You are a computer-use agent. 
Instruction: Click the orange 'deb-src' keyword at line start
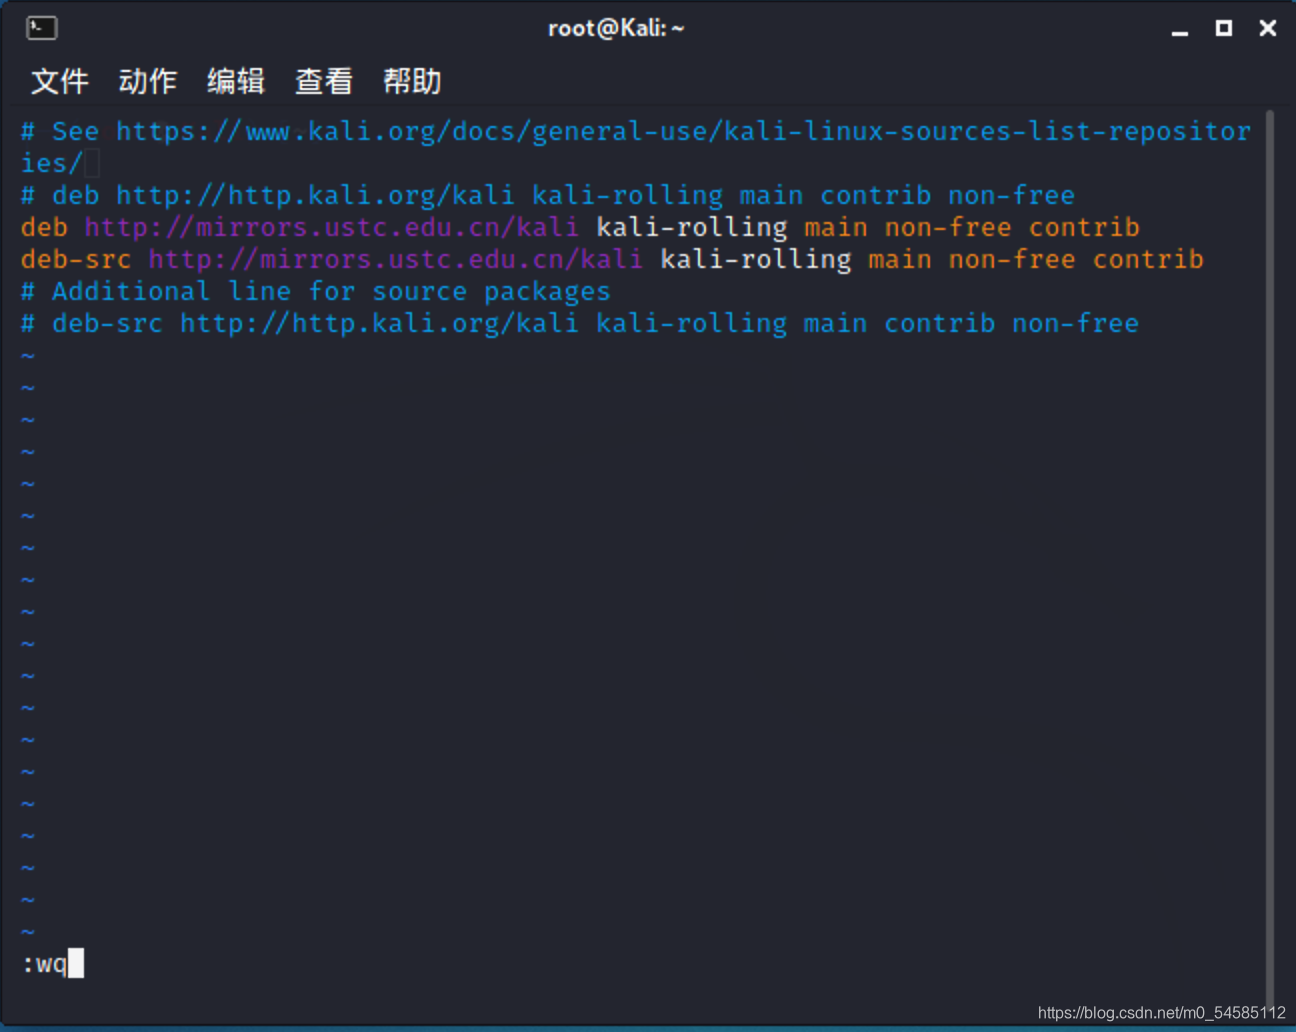[x=76, y=259]
